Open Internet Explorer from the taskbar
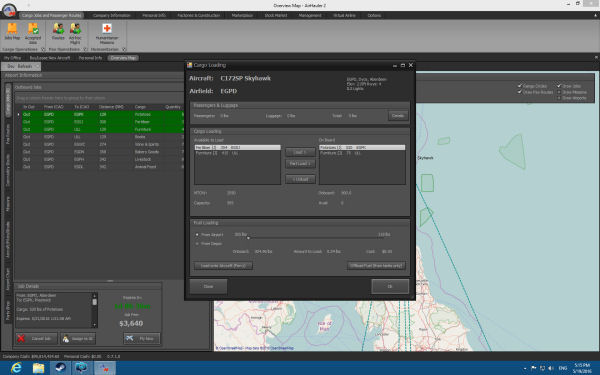 [16, 368]
